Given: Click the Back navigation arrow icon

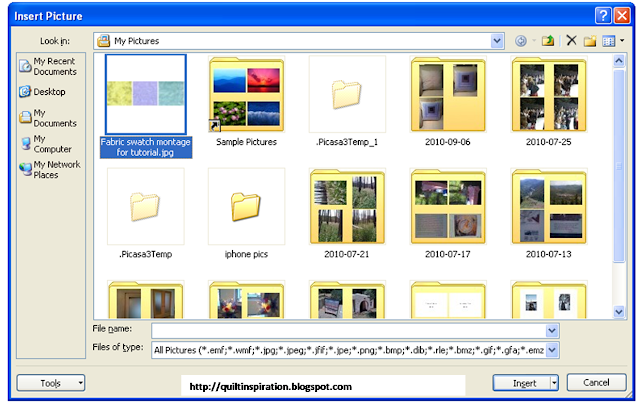Looking at the screenshot, I should [520, 41].
